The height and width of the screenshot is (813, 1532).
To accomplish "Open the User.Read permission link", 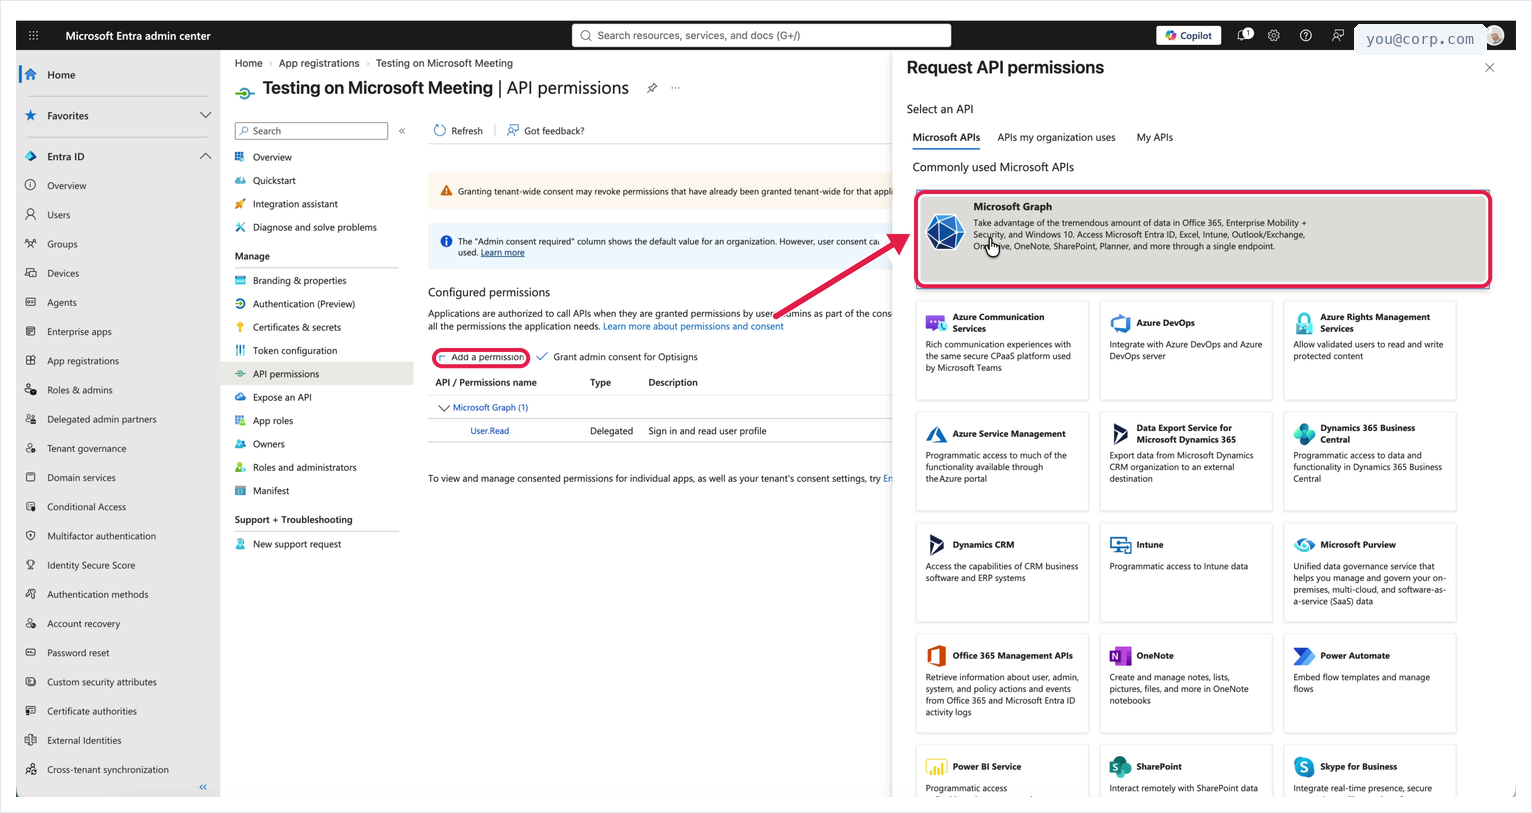I will coord(490,431).
